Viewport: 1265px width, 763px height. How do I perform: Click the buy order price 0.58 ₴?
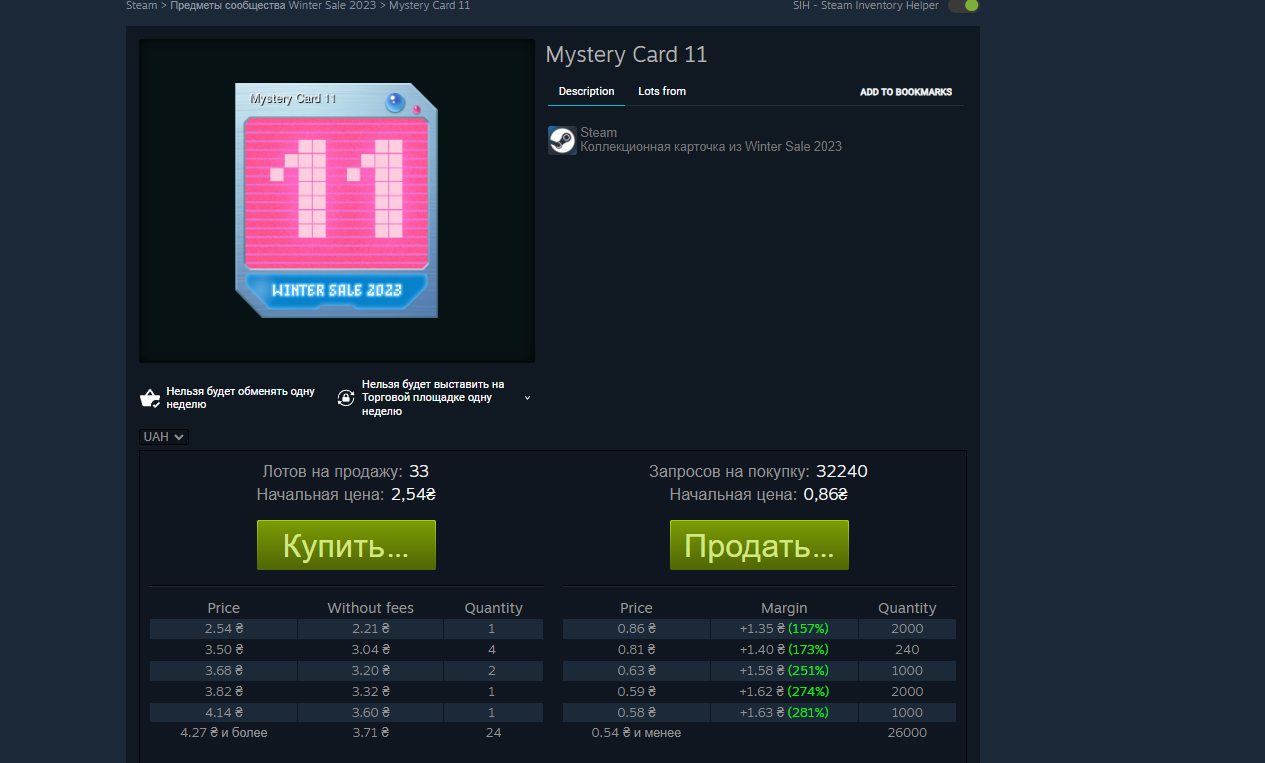click(637, 713)
